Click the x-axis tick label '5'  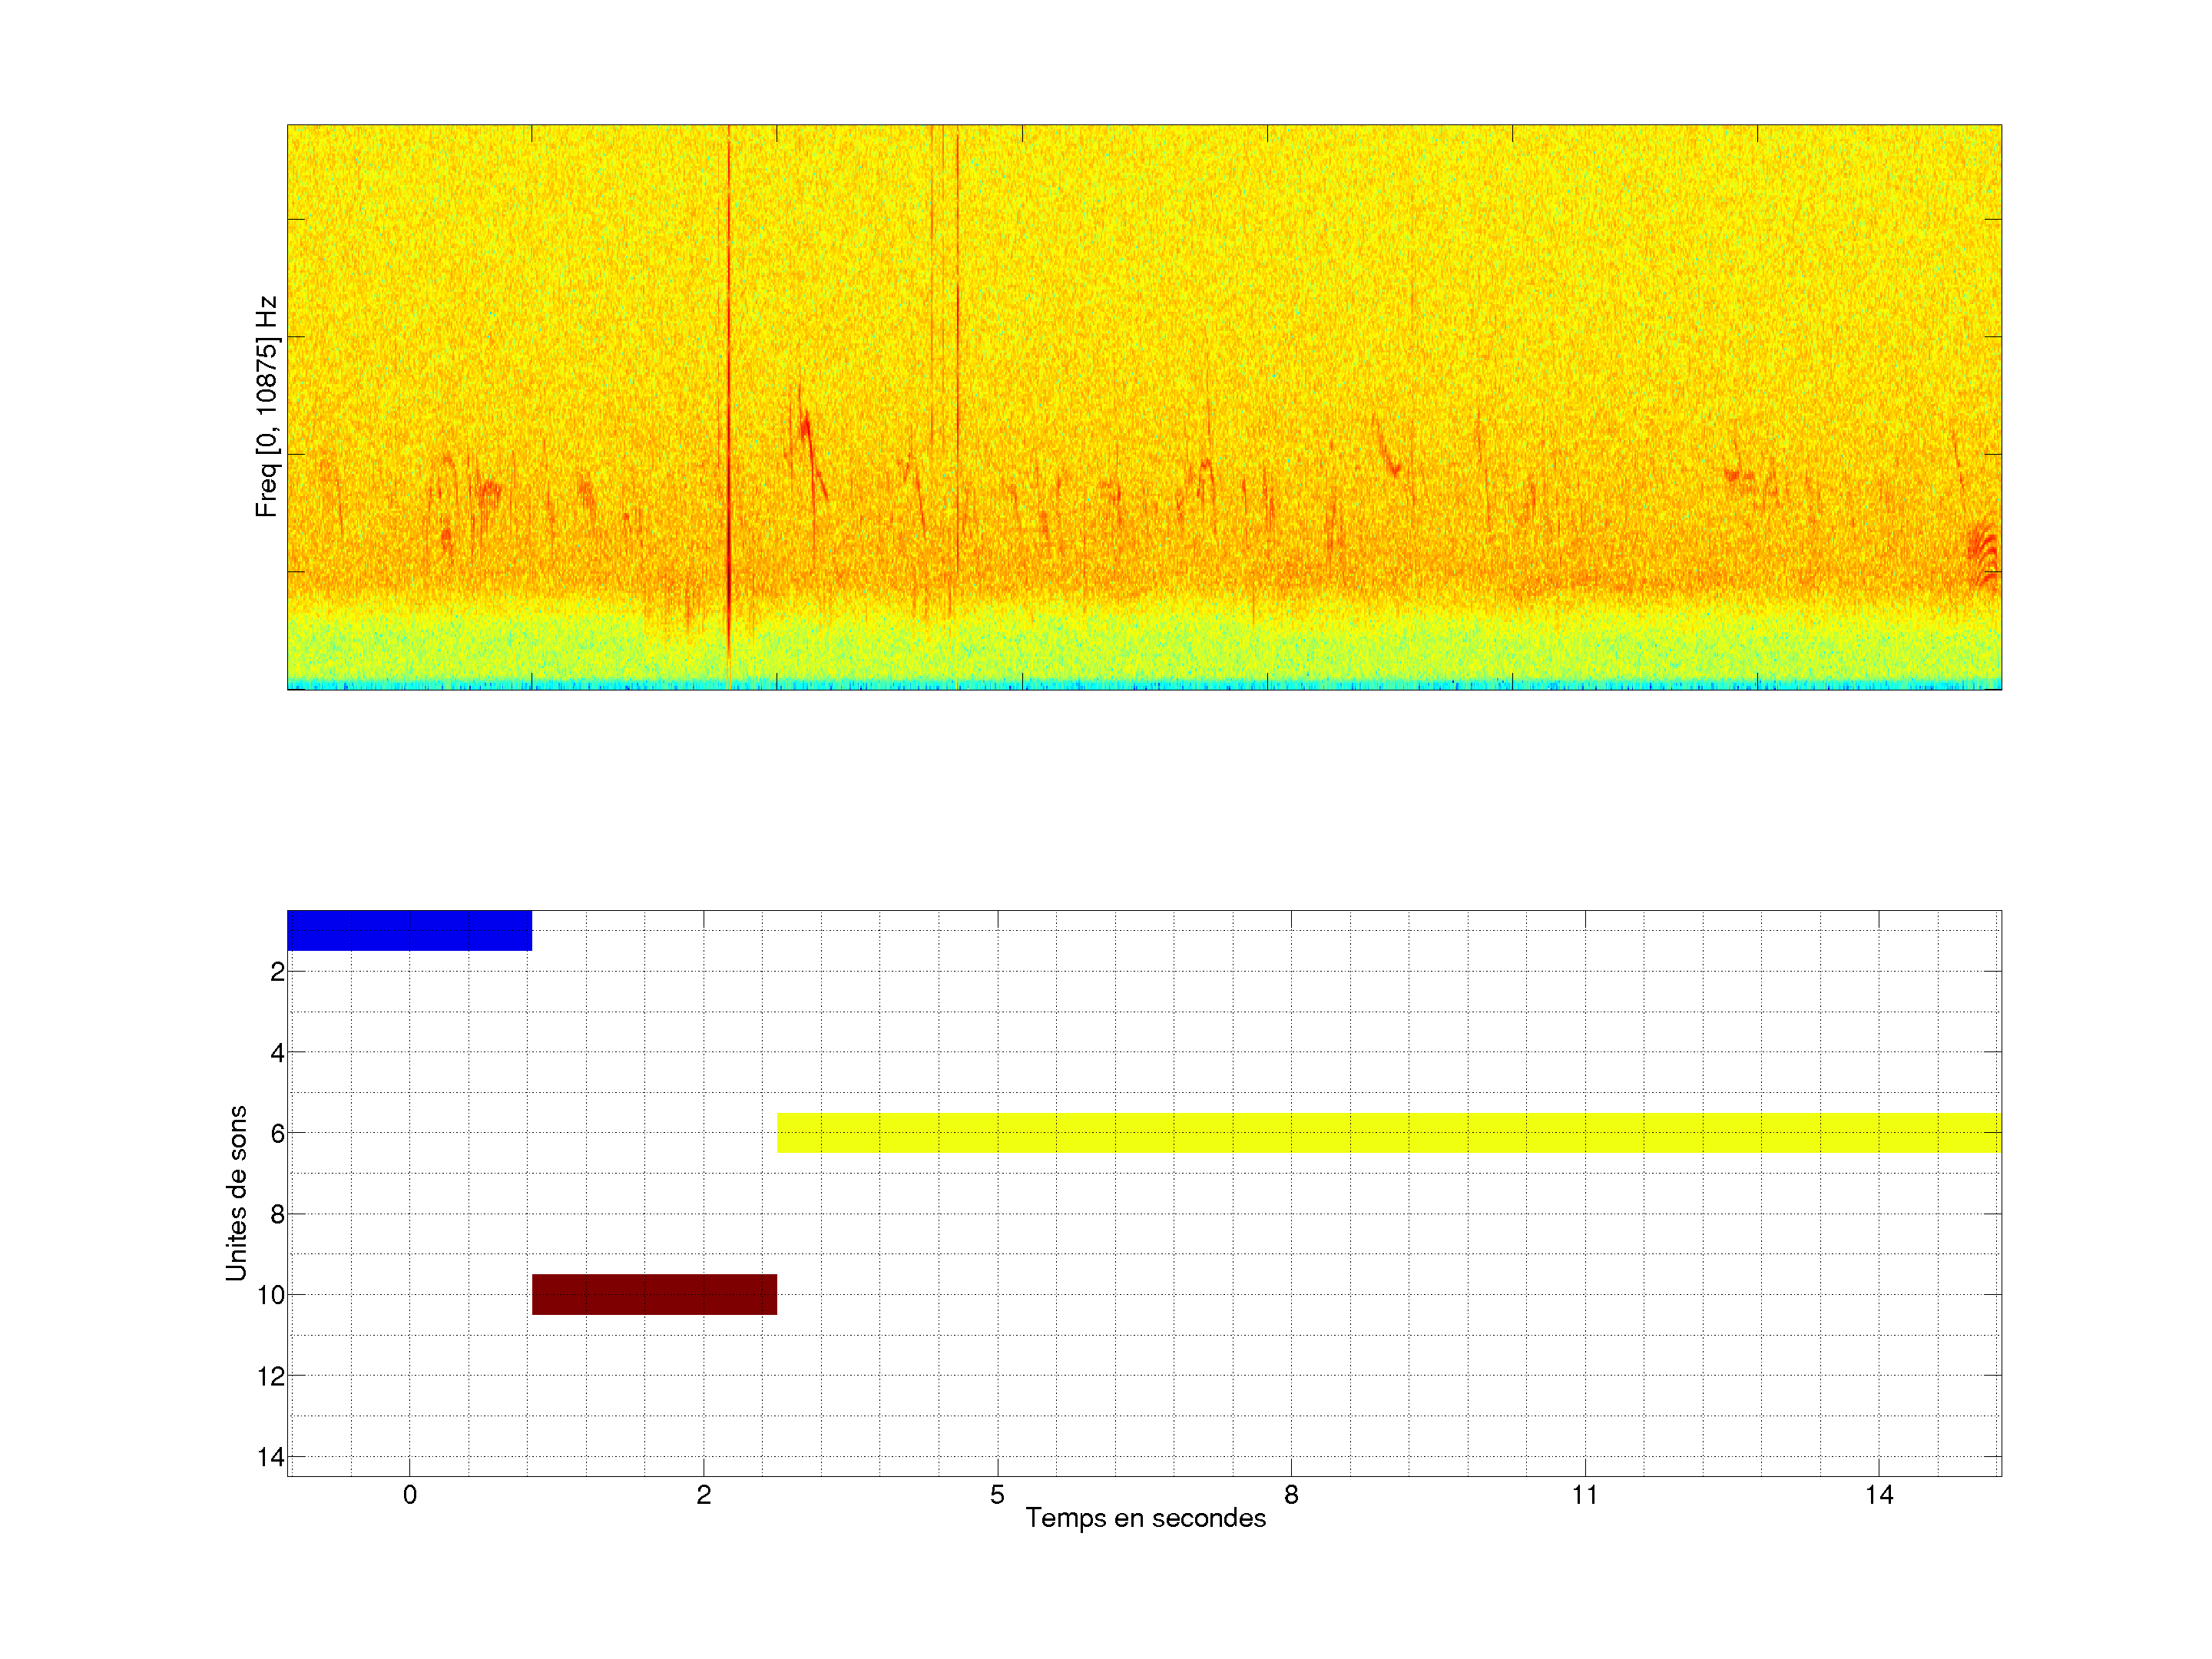coord(997,1495)
